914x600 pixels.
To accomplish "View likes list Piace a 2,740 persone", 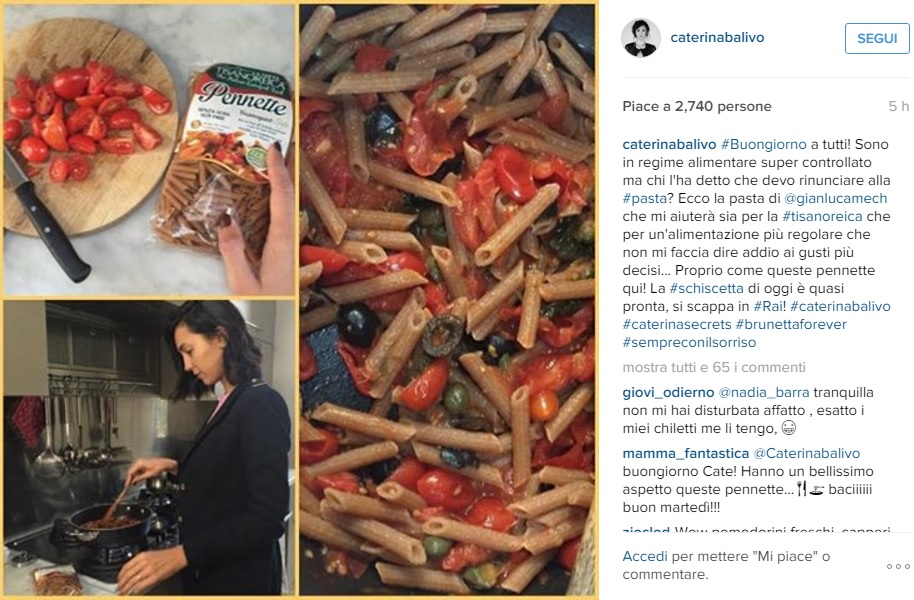I will tap(697, 106).
